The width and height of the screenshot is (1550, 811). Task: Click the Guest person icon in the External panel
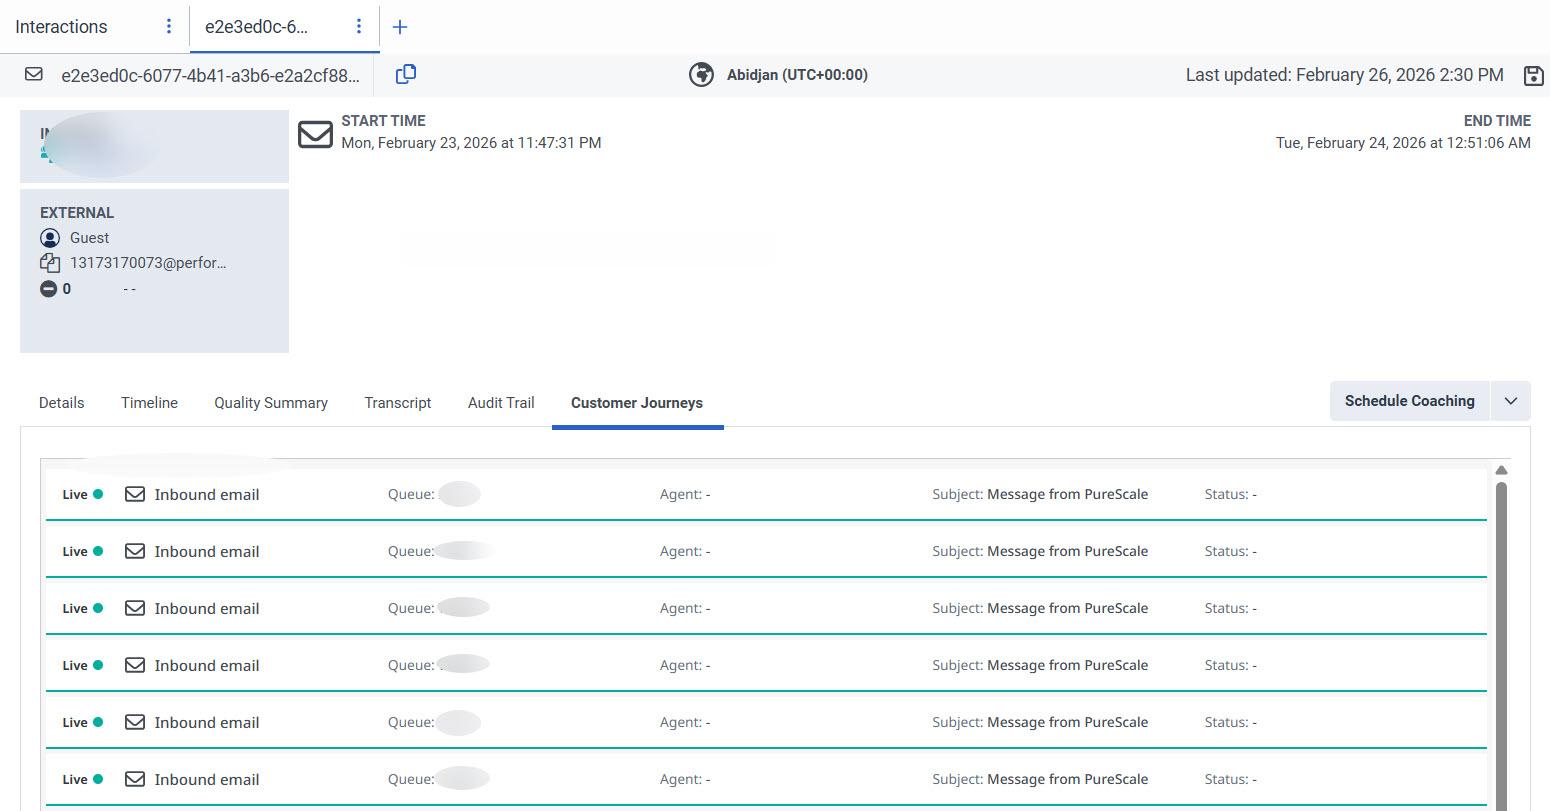pyautogui.click(x=50, y=237)
